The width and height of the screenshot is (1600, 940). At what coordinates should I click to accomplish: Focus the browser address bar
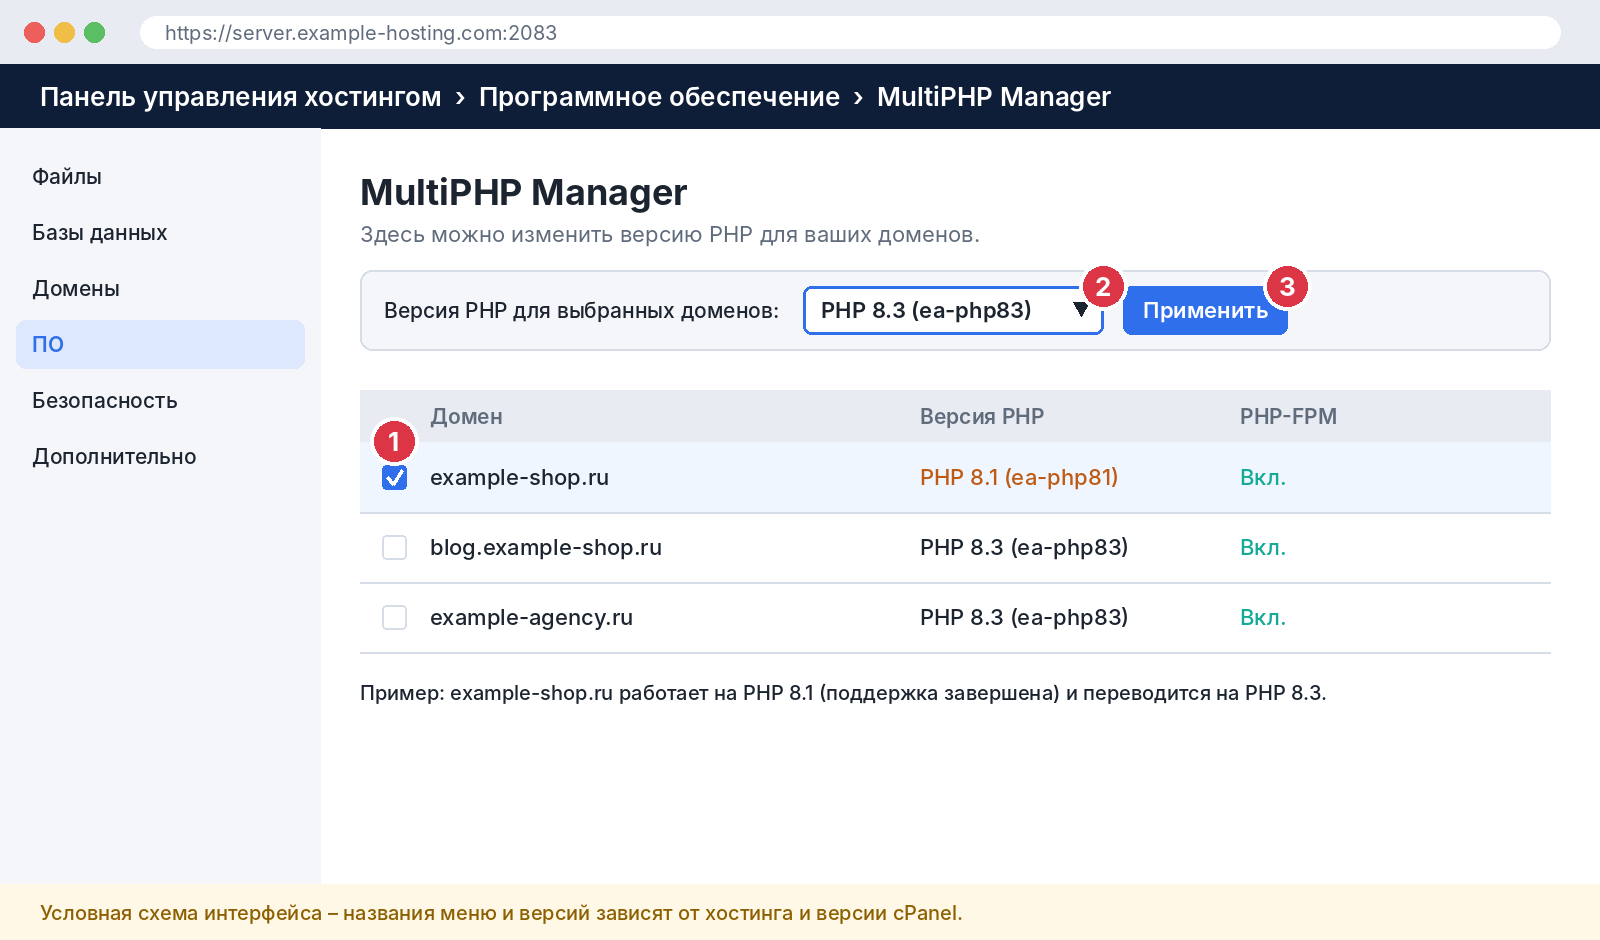click(x=850, y=33)
